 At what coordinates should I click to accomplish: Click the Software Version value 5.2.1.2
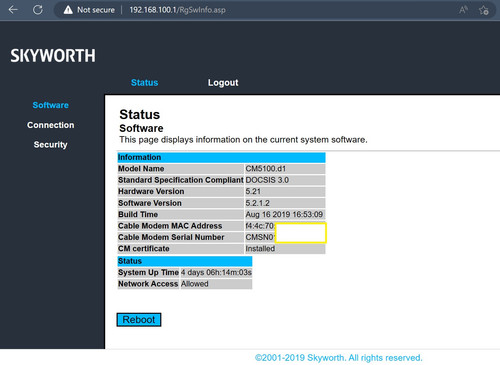tap(257, 203)
